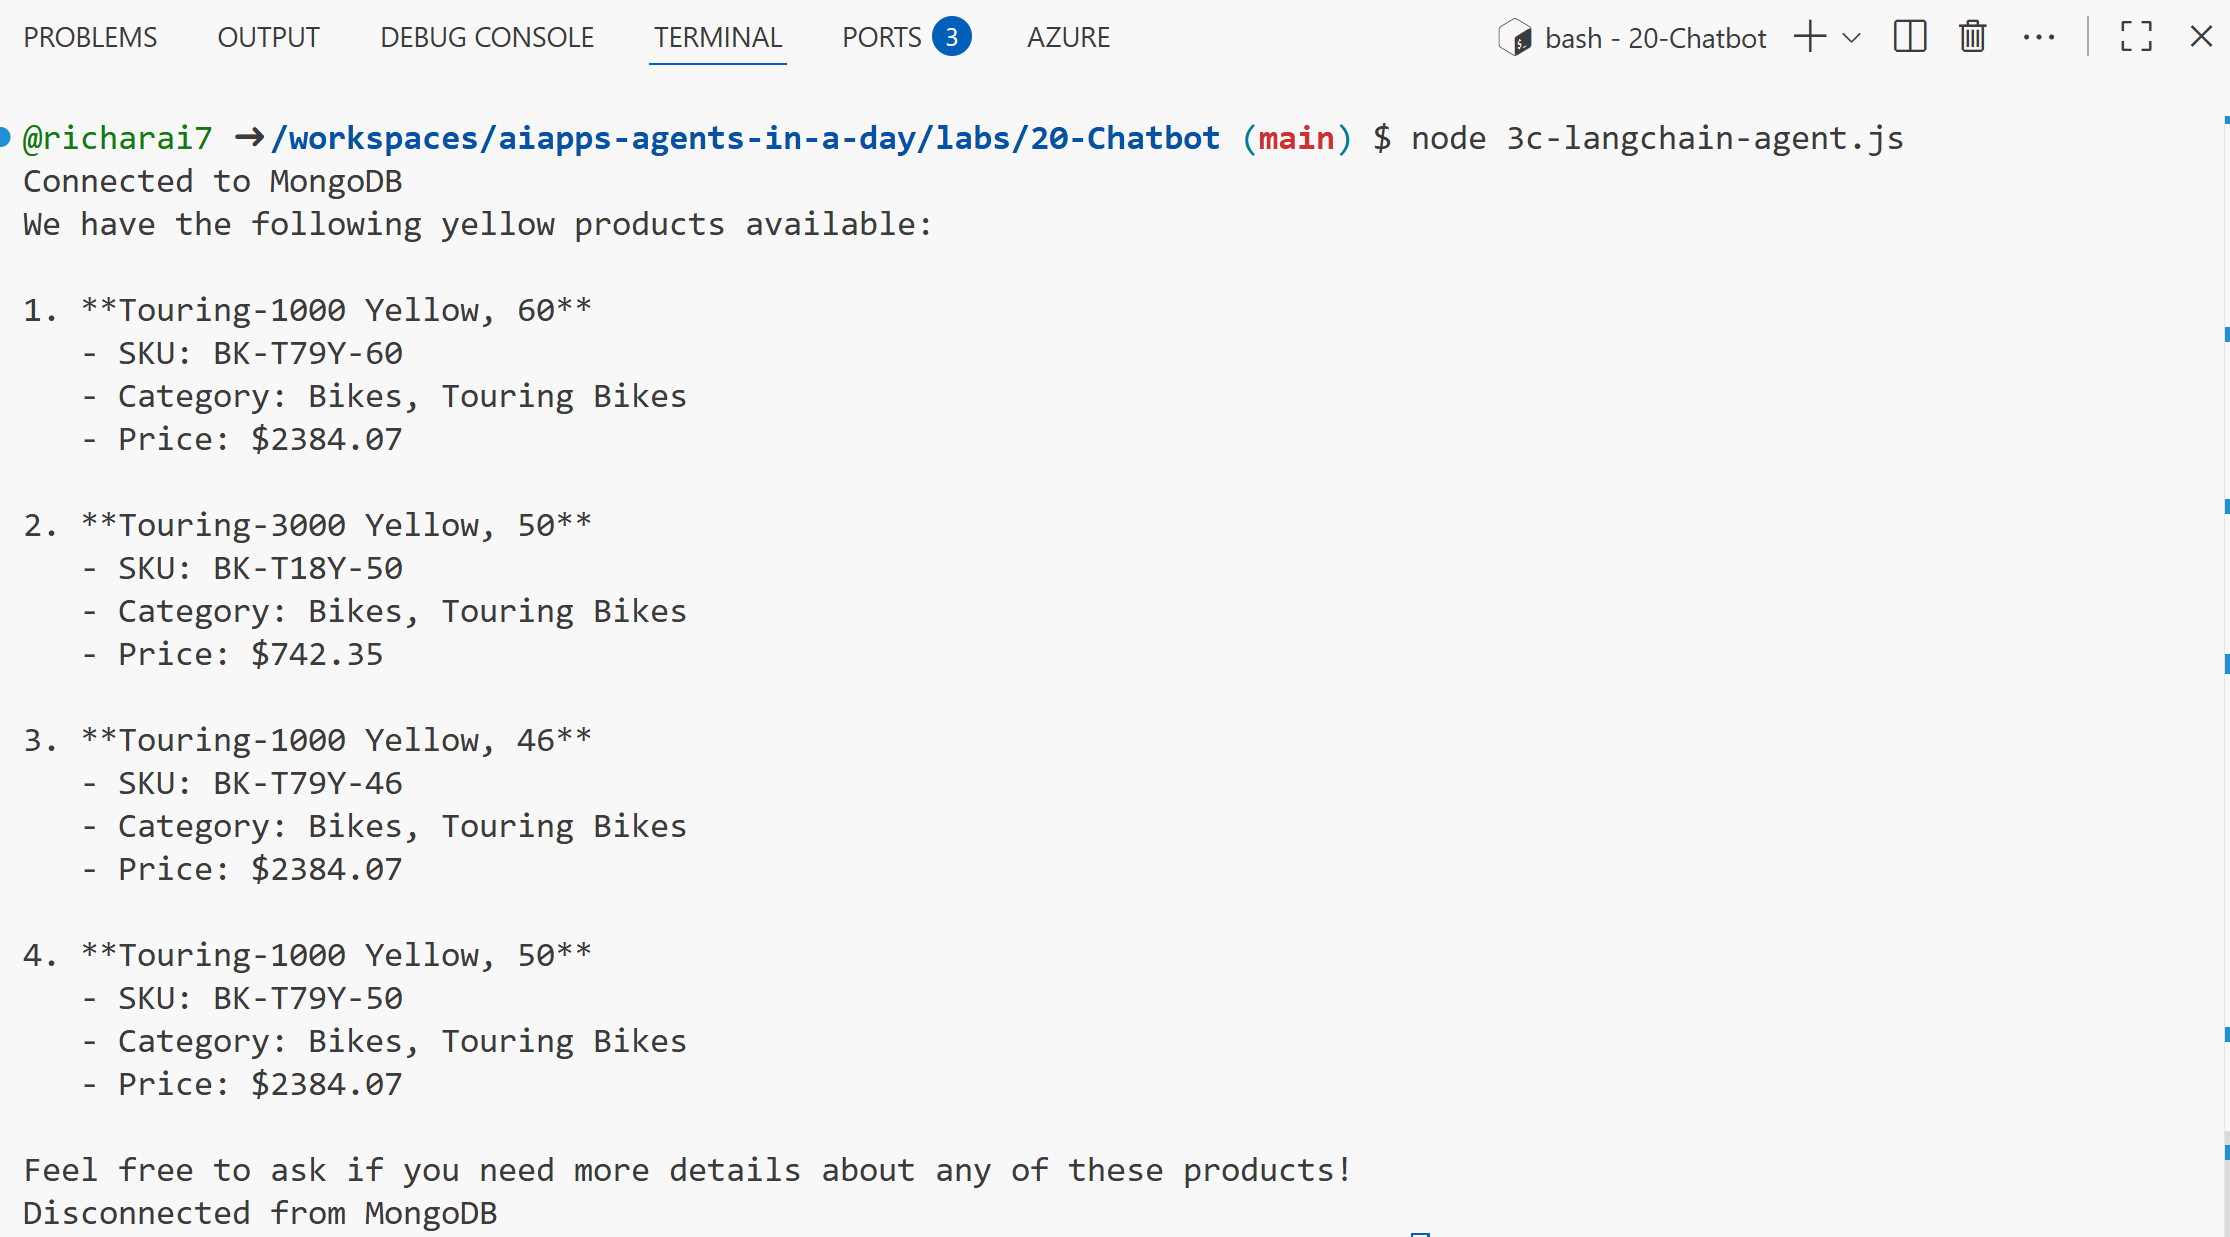Click the @richarai7 username in the prompt
The height and width of the screenshot is (1237, 2230).
coord(117,137)
